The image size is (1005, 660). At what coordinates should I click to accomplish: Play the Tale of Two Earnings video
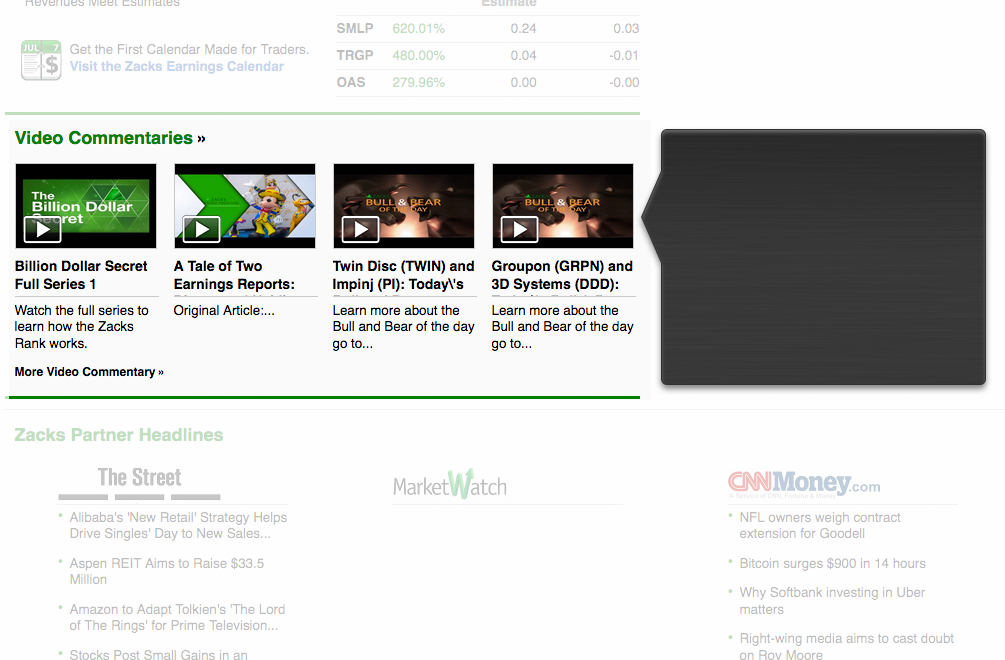(x=244, y=206)
